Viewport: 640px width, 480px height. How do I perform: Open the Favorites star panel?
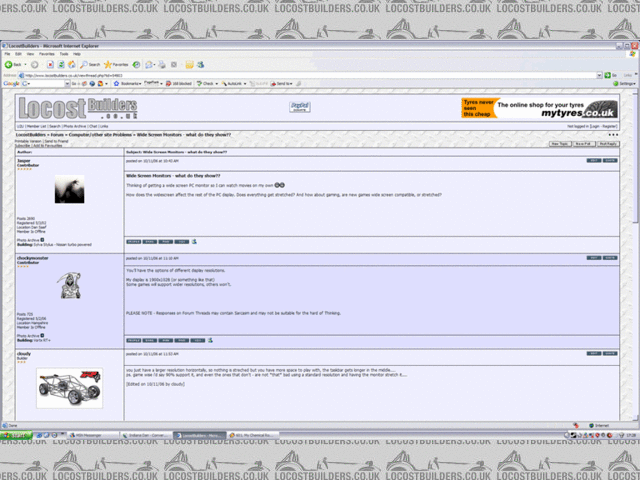click(x=116, y=64)
